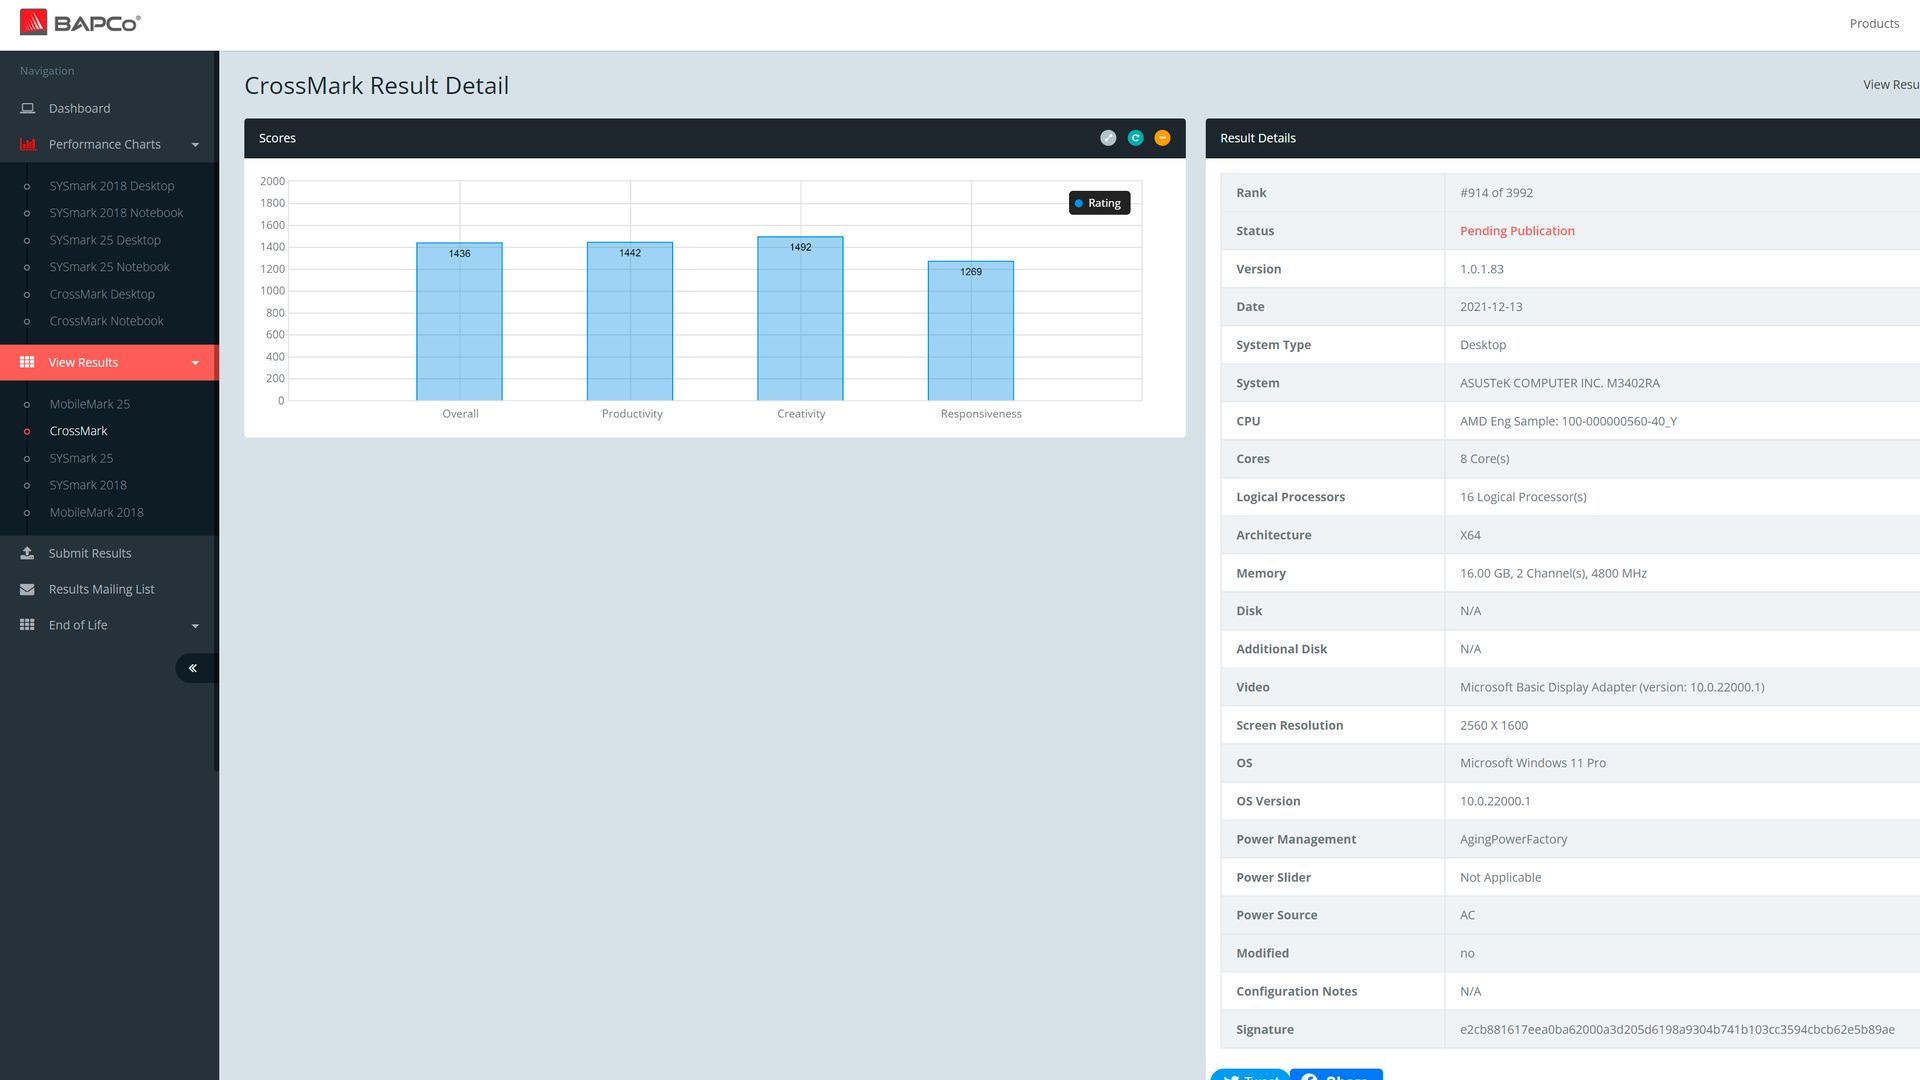View SYSmark 2018 results

pos(88,485)
